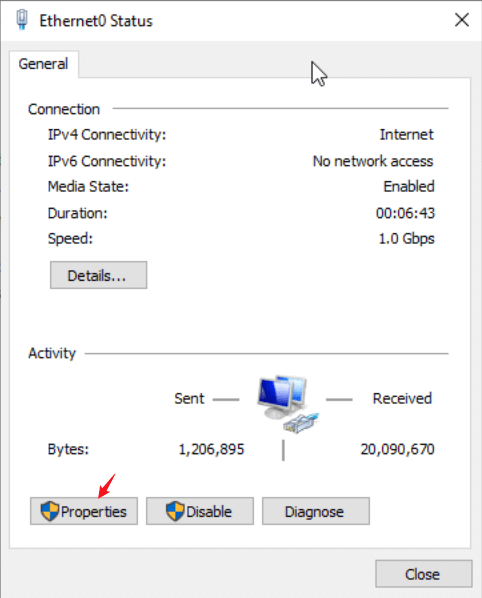Run Diagnose on the connection

click(x=316, y=511)
